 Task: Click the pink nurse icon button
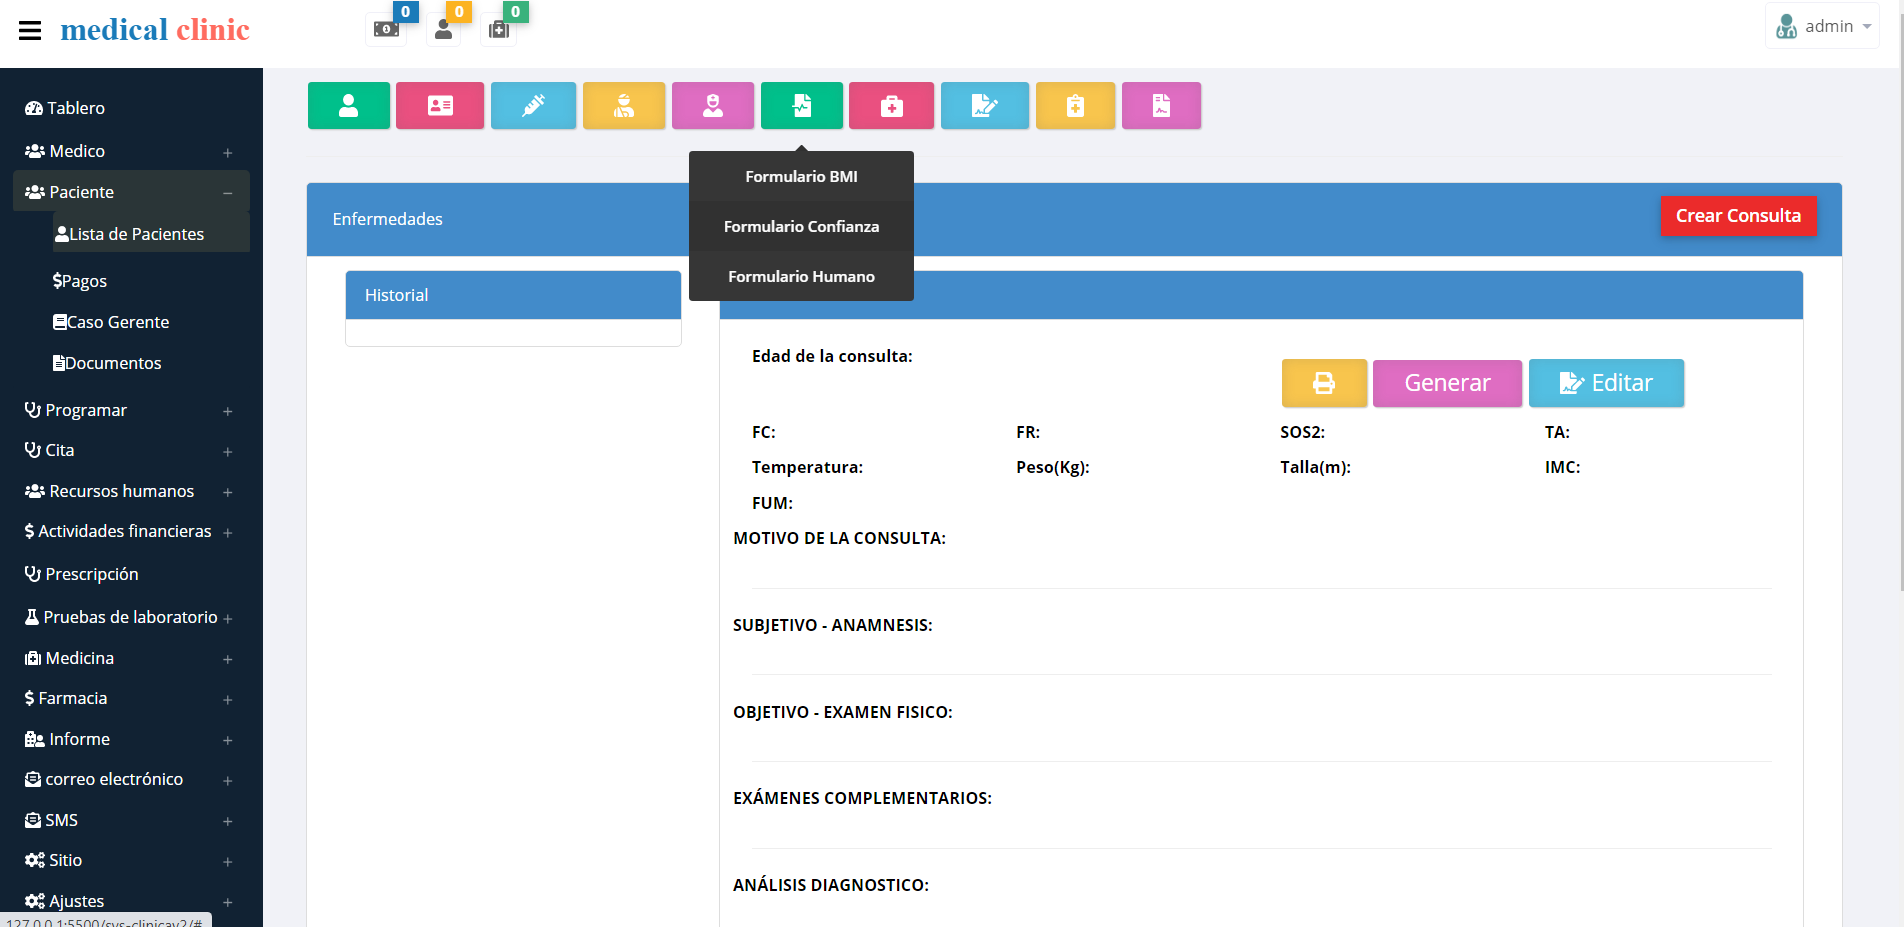click(x=712, y=106)
